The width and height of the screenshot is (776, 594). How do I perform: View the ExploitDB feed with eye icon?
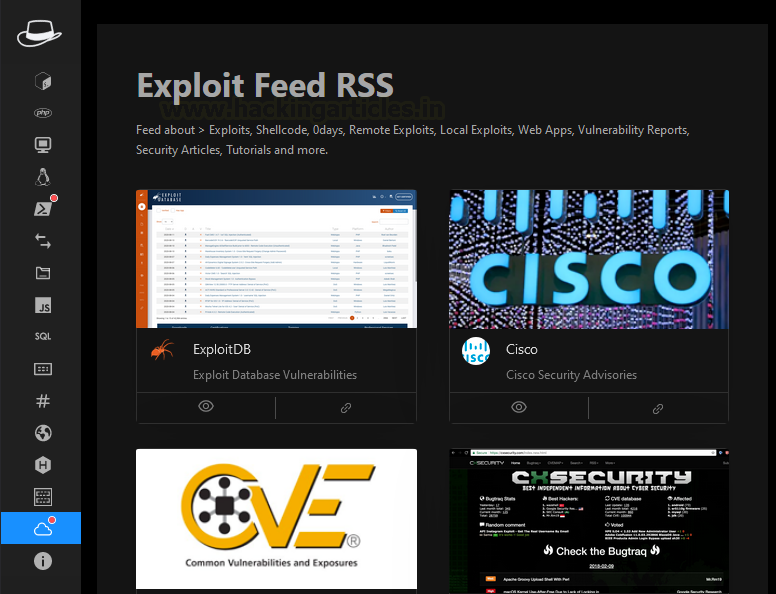tap(206, 406)
